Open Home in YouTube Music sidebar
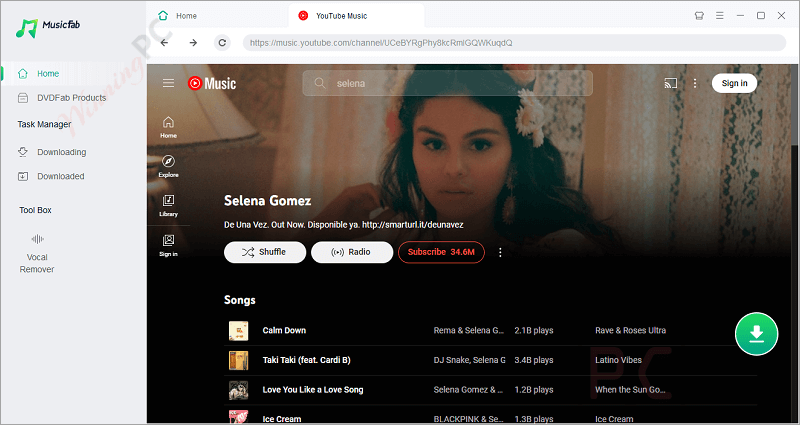This screenshot has height=425, width=800. pos(168,127)
